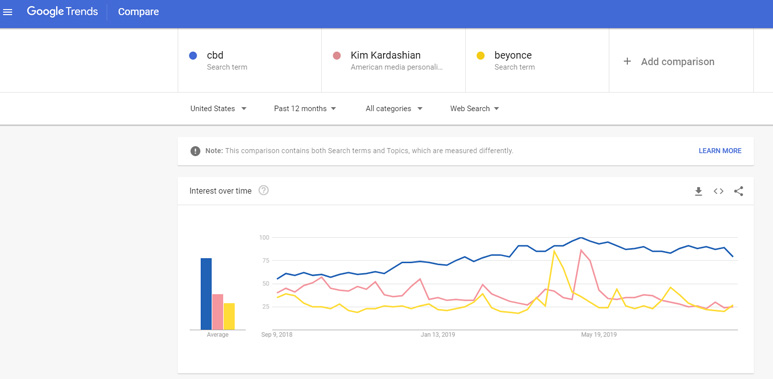This screenshot has height=379, width=773.
Task: Click the Average label under bars
Action: 217,335
